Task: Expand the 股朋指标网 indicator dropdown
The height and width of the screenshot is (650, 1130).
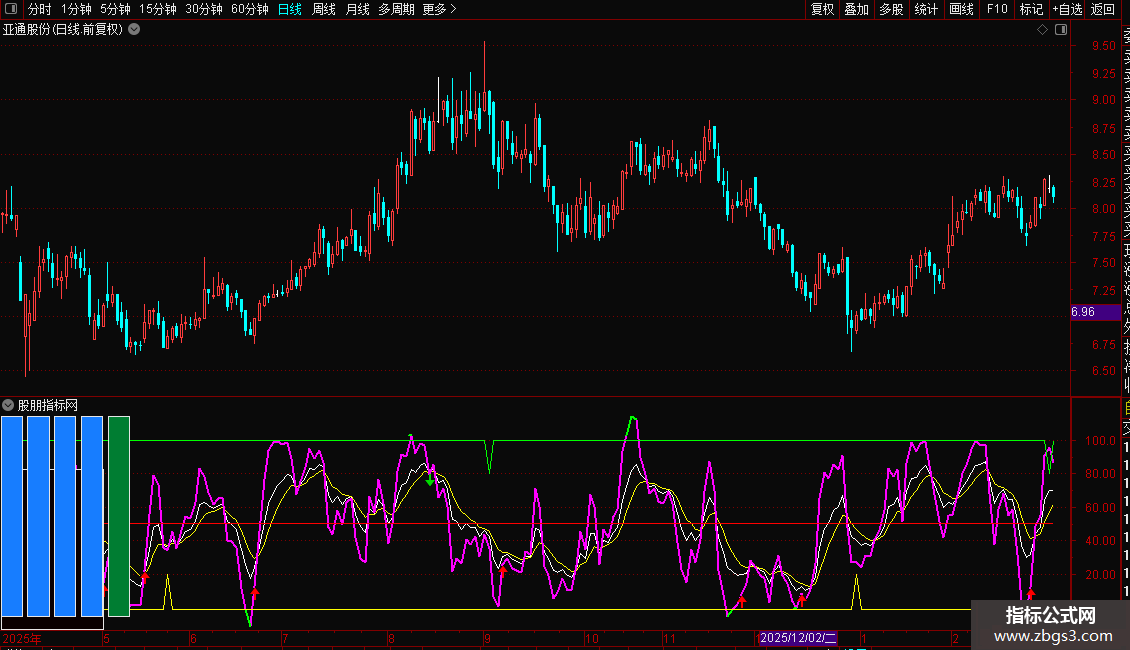Action: 8,405
